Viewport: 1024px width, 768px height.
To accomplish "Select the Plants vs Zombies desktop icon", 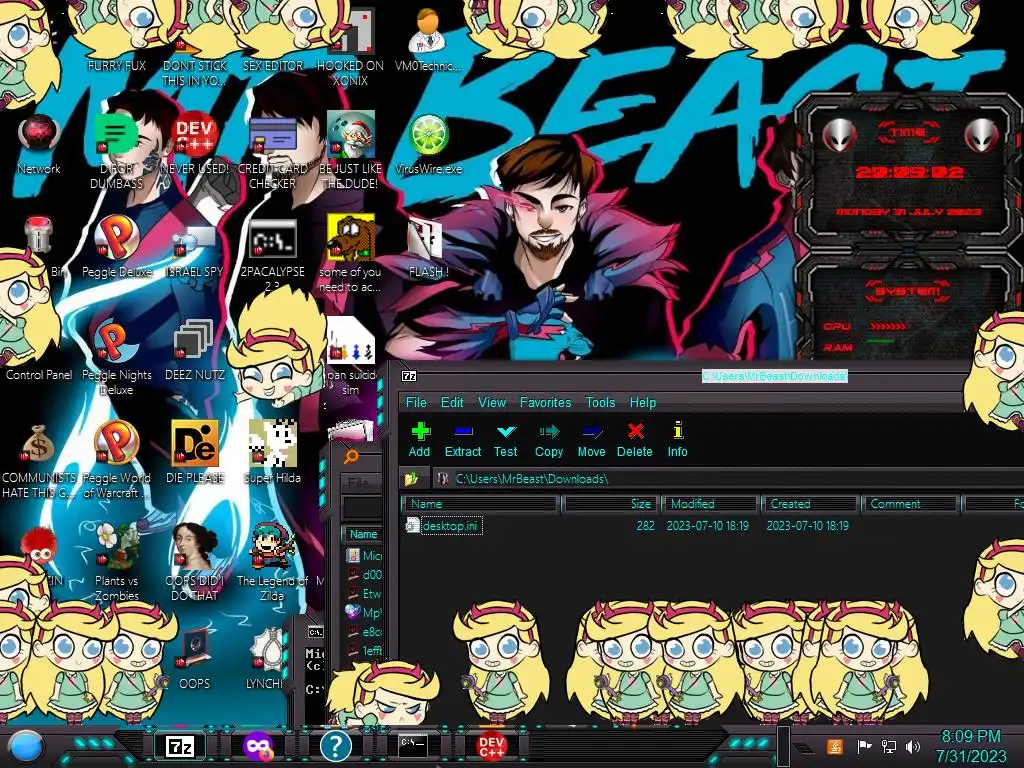I will (116, 564).
